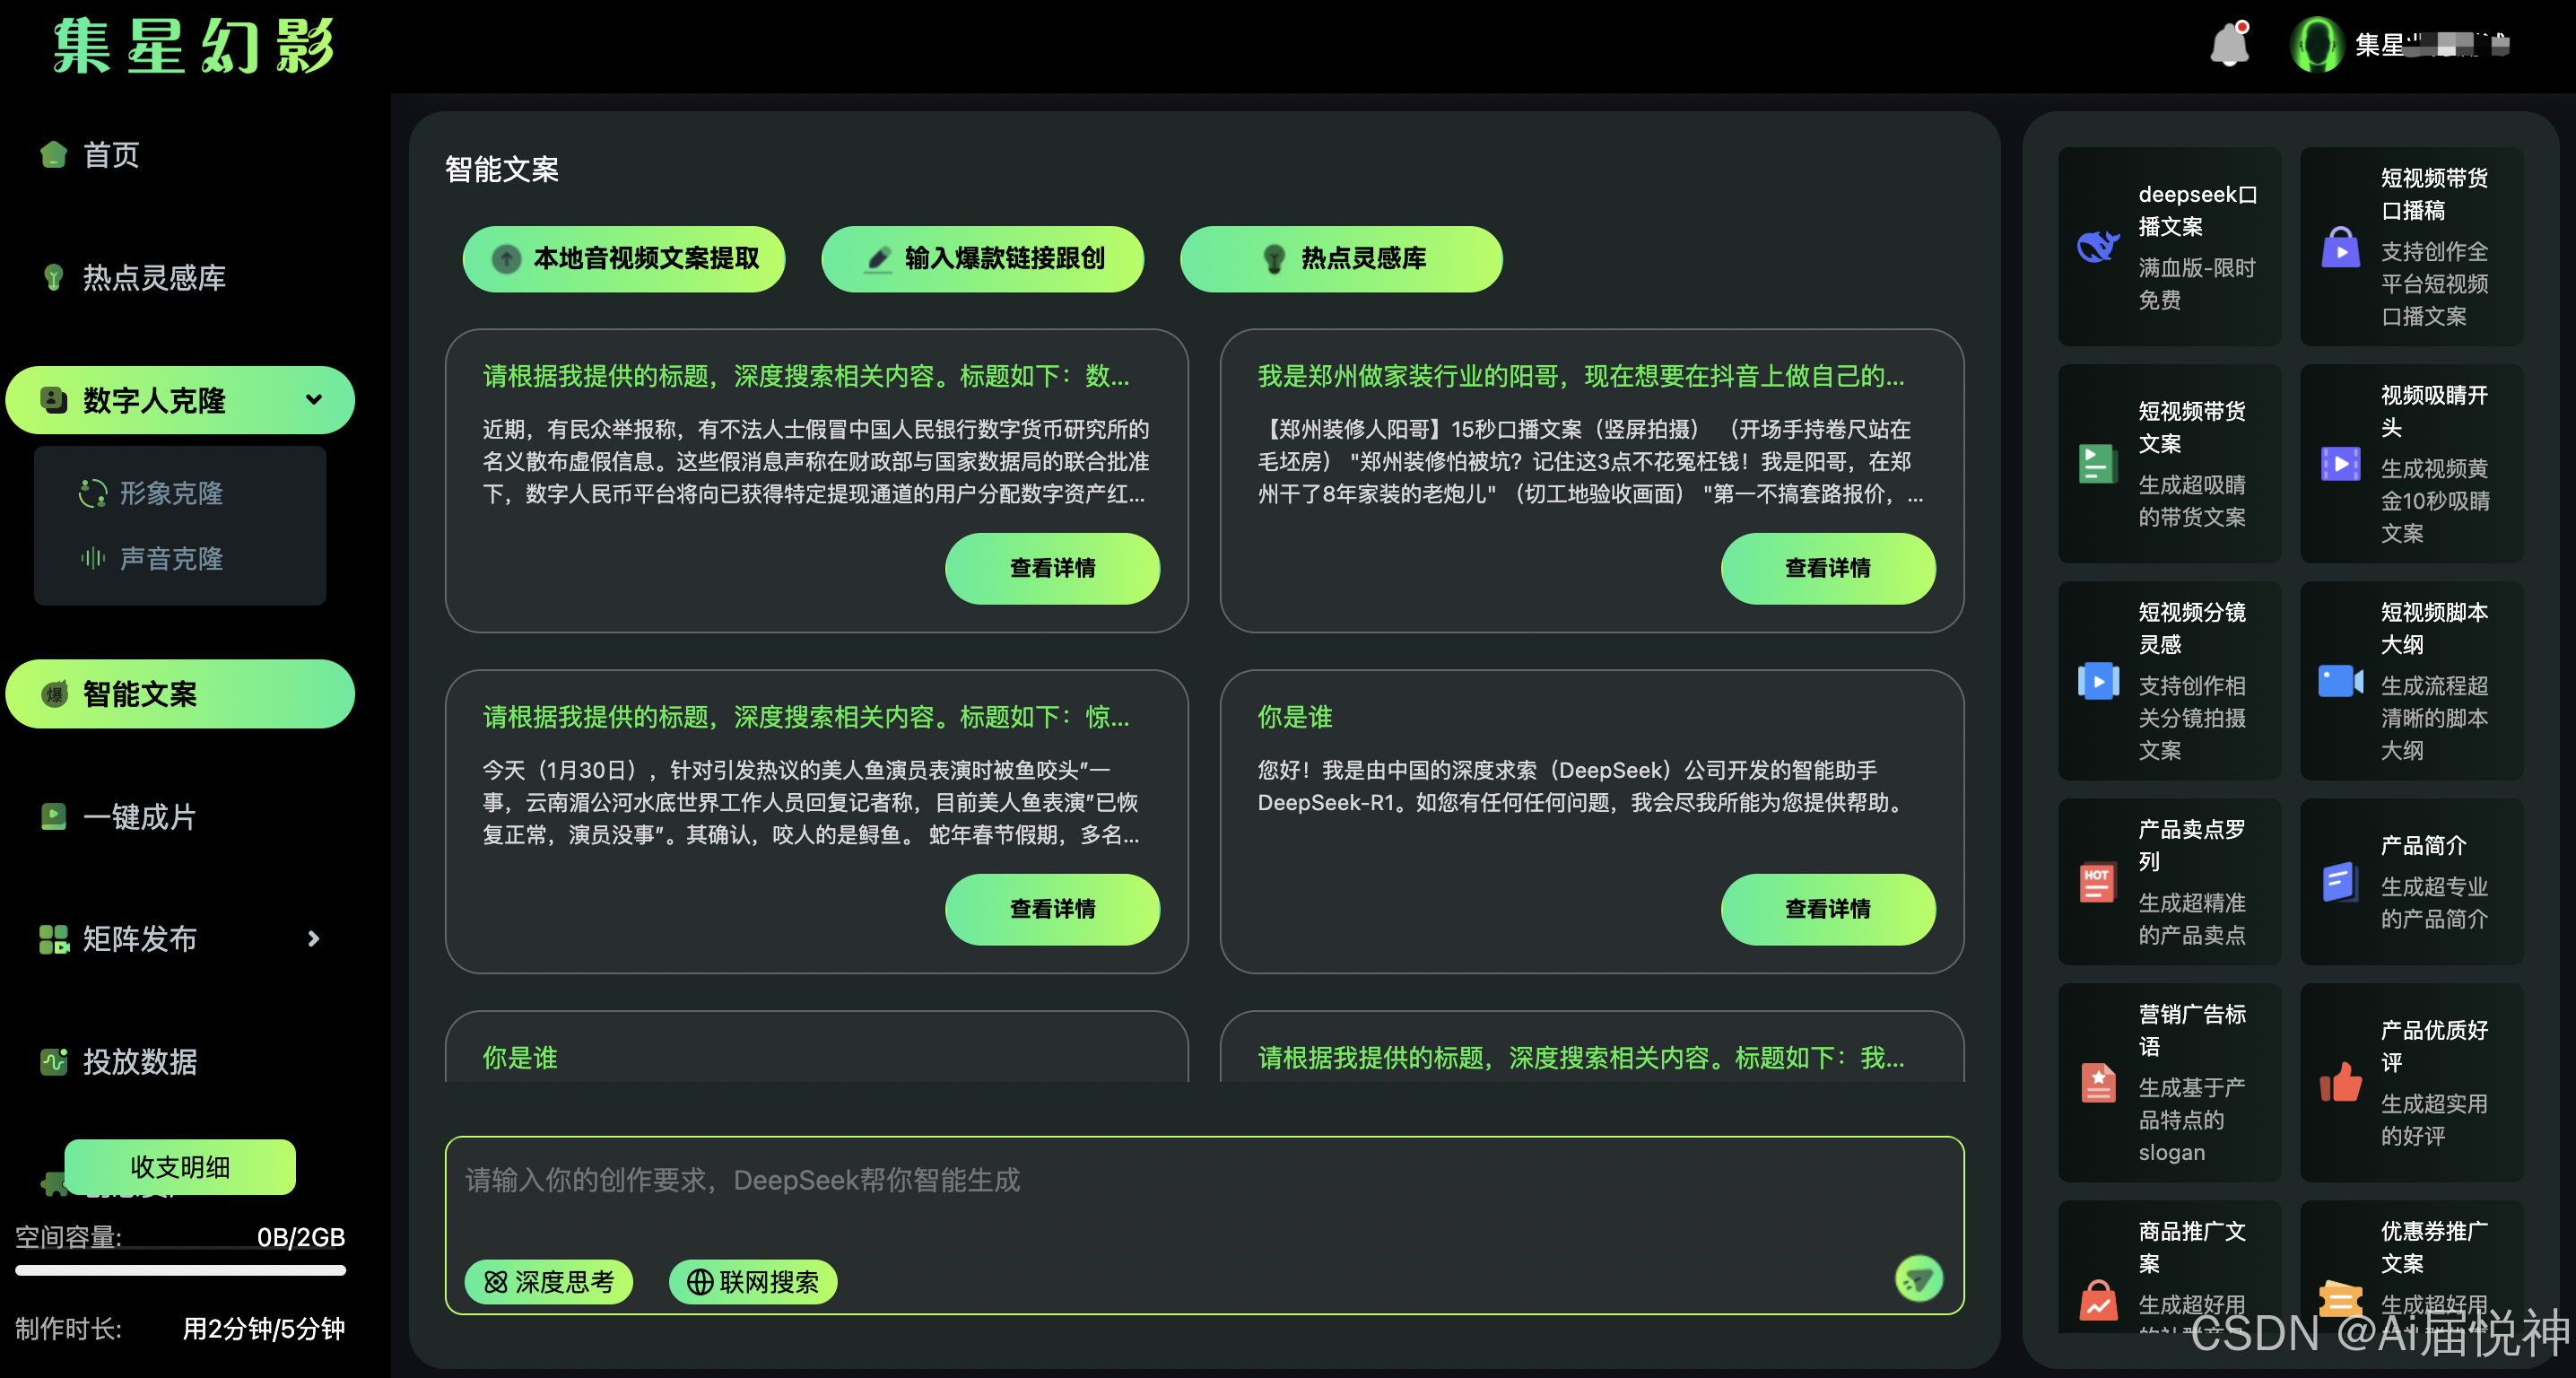Toggle 联网搜索 option
The image size is (2576, 1378).
click(753, 1281)
